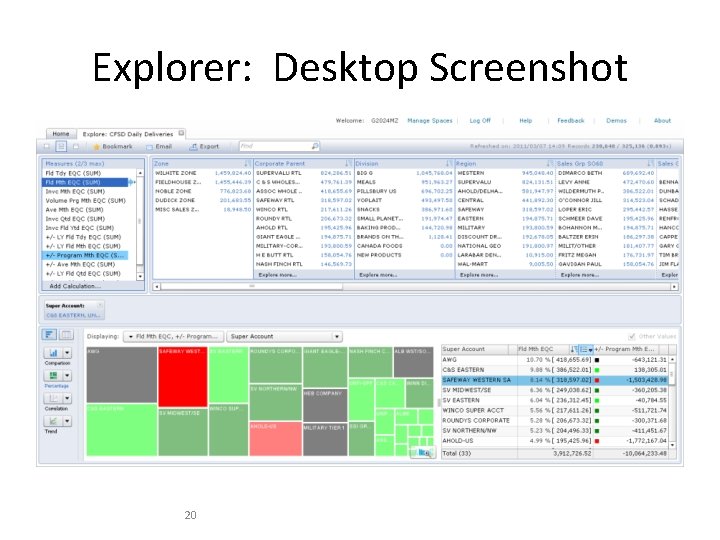Viewport: 720px width, 540px height.
Task: Click the measures list scroll up arrow
Action: click(140, 173)
